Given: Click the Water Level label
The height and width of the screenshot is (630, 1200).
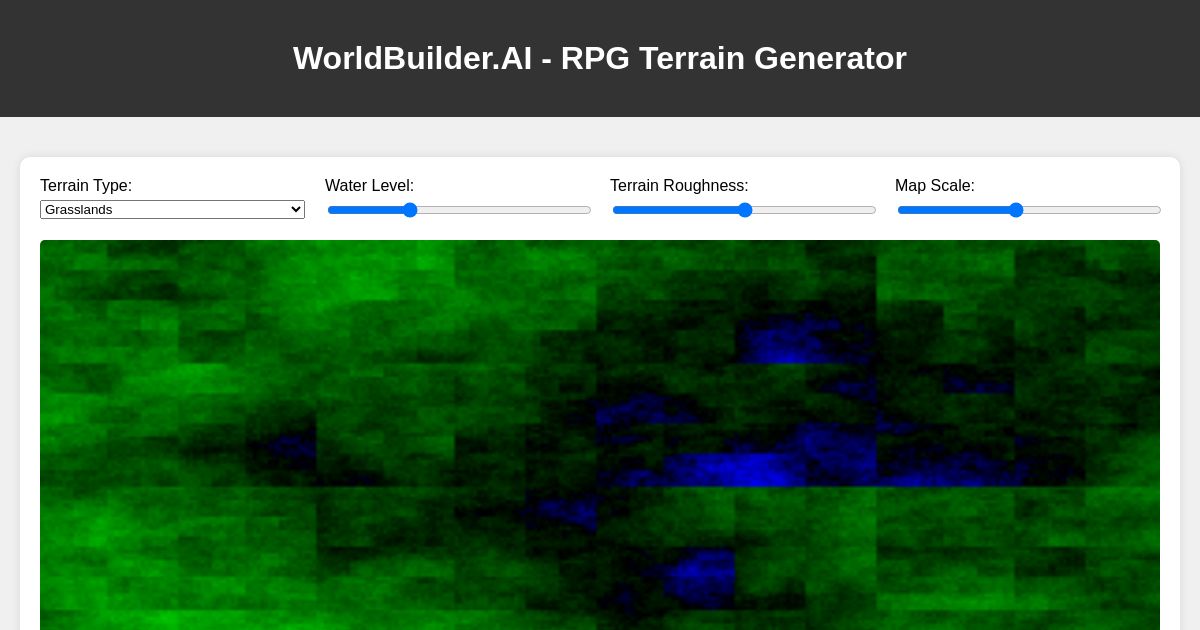Looking at the screenshot, I should click(x=370, y=186).
